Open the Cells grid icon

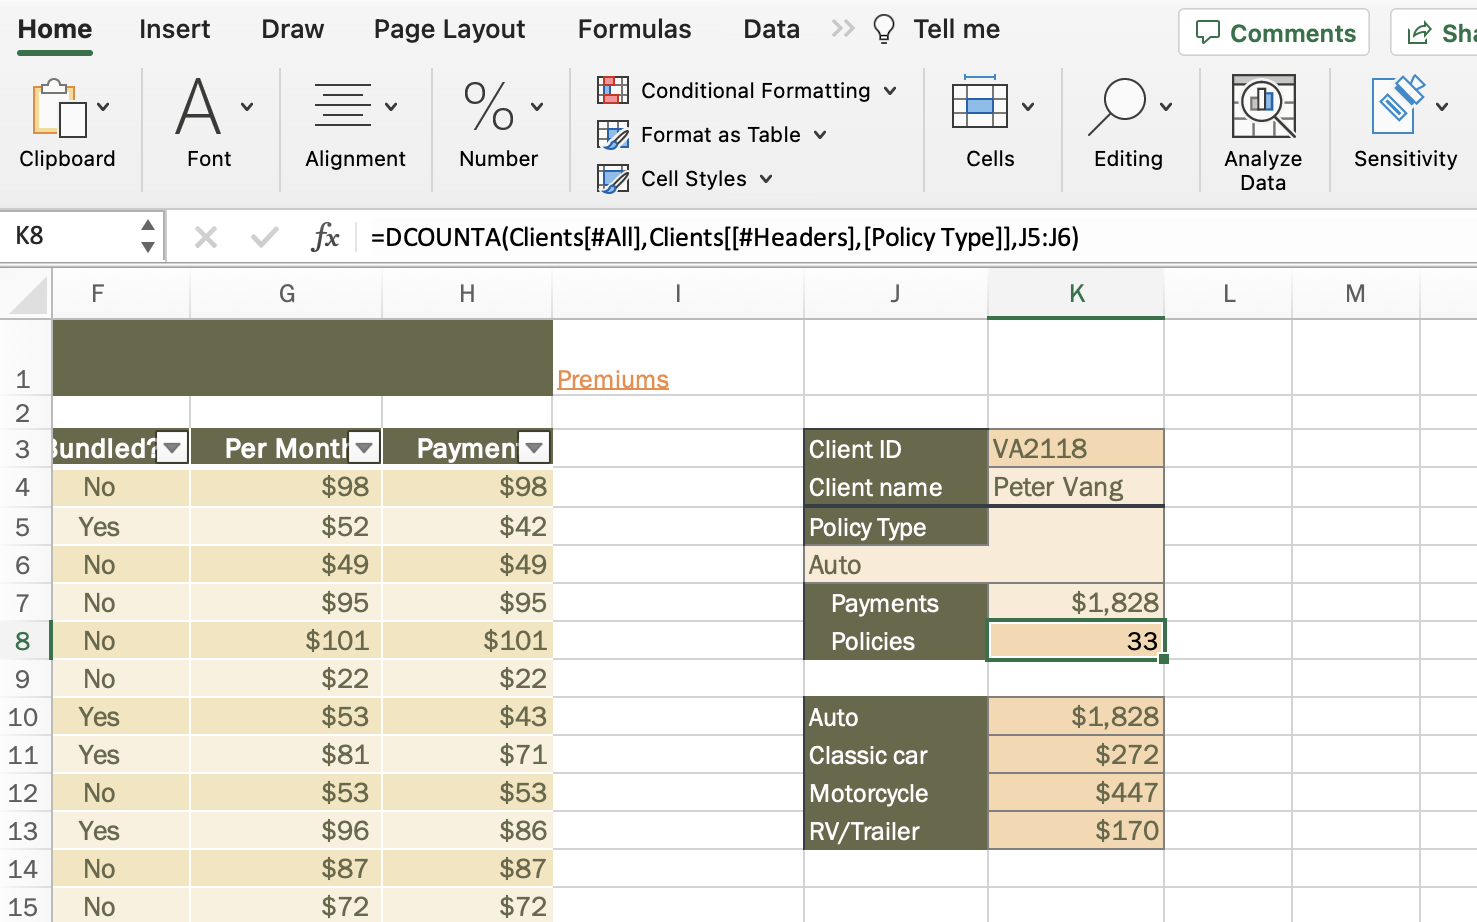tap(979, 103)
